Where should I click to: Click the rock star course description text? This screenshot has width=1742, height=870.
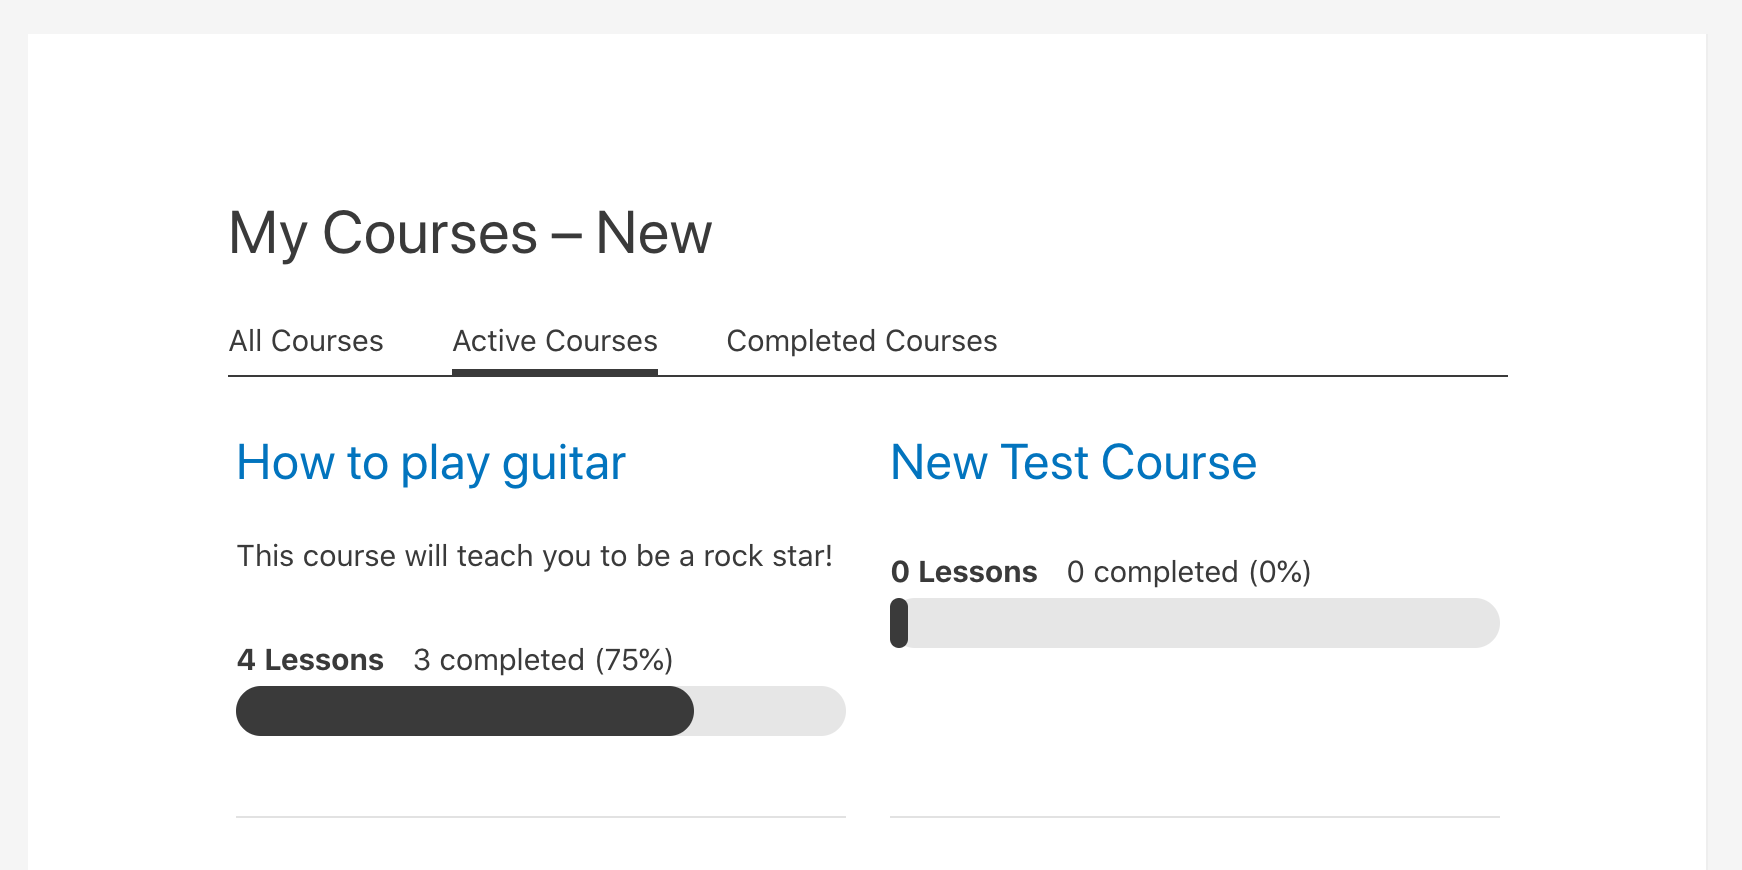click(x=535, y=556)
